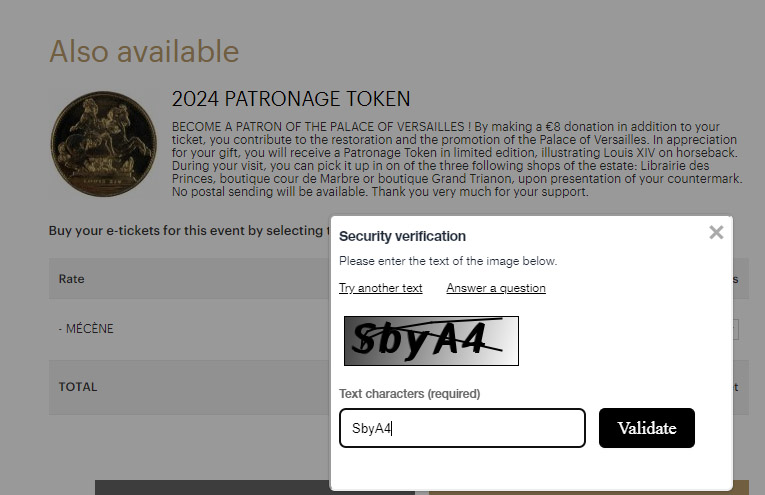Click the Patronage Token coin image

click(103, 144)
